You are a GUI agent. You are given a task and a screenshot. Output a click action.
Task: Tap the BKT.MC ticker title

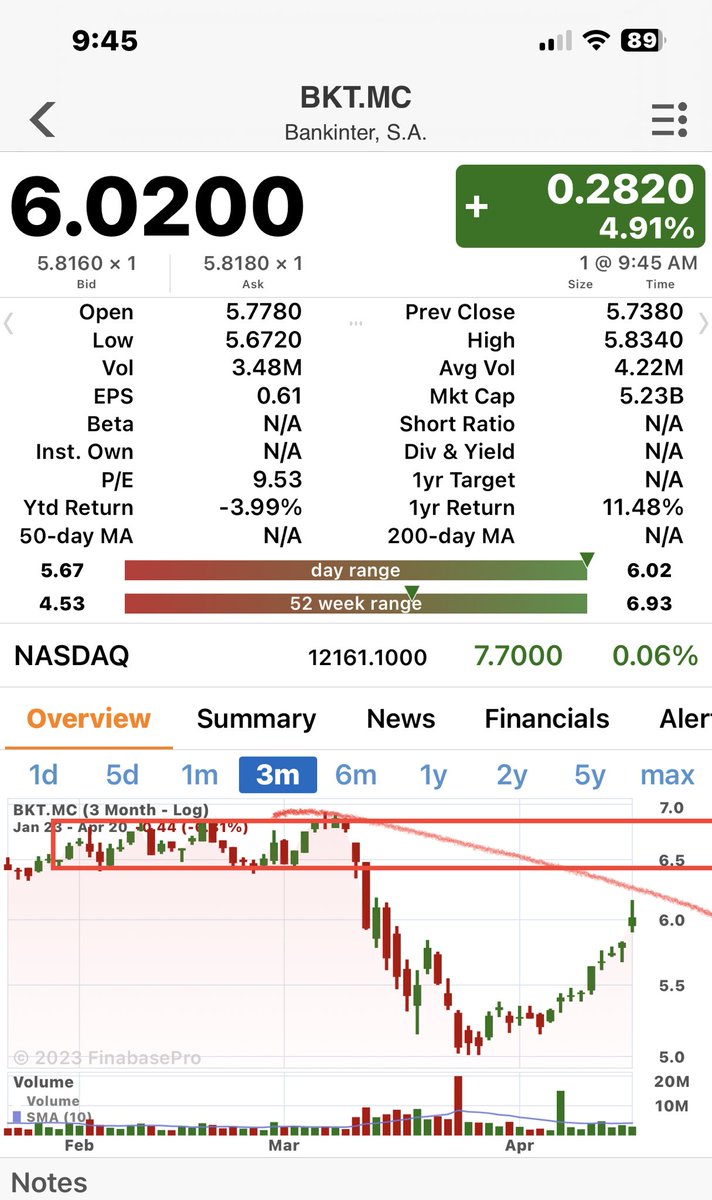click(356, 98)
